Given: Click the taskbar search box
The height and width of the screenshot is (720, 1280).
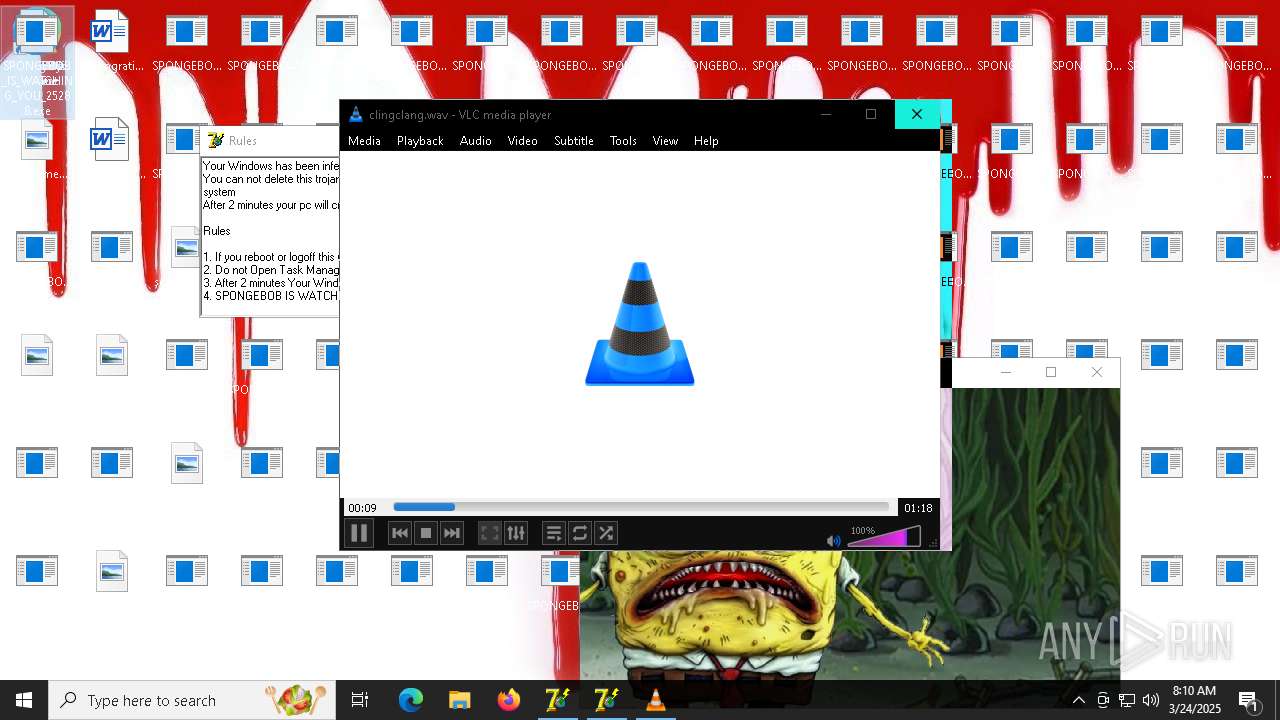Looking at the screenshot, I should tap(192, 700).
